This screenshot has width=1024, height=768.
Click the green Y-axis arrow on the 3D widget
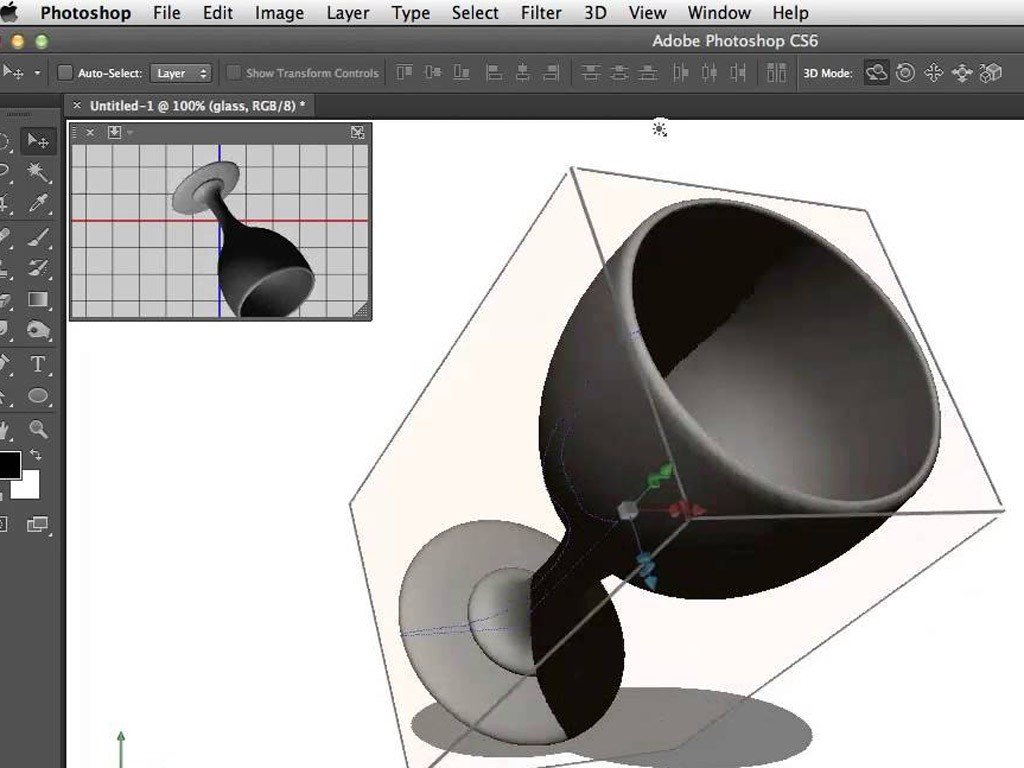660,477
